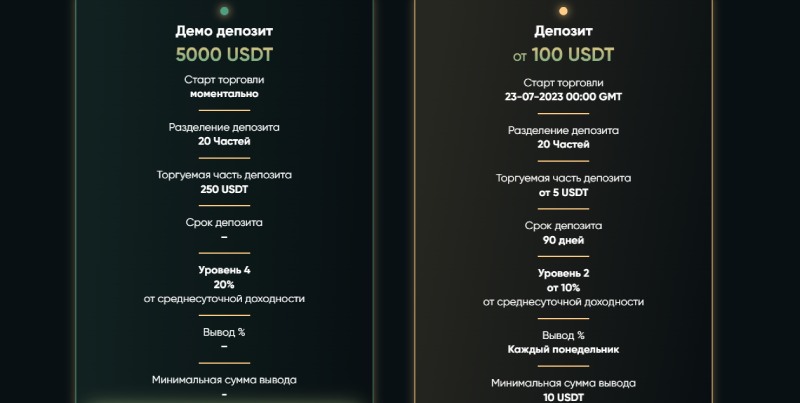Click the от 100 USDT amount
Image resolution: width=800 pixels, height=403 pixels.
click(x=563, y=54)
